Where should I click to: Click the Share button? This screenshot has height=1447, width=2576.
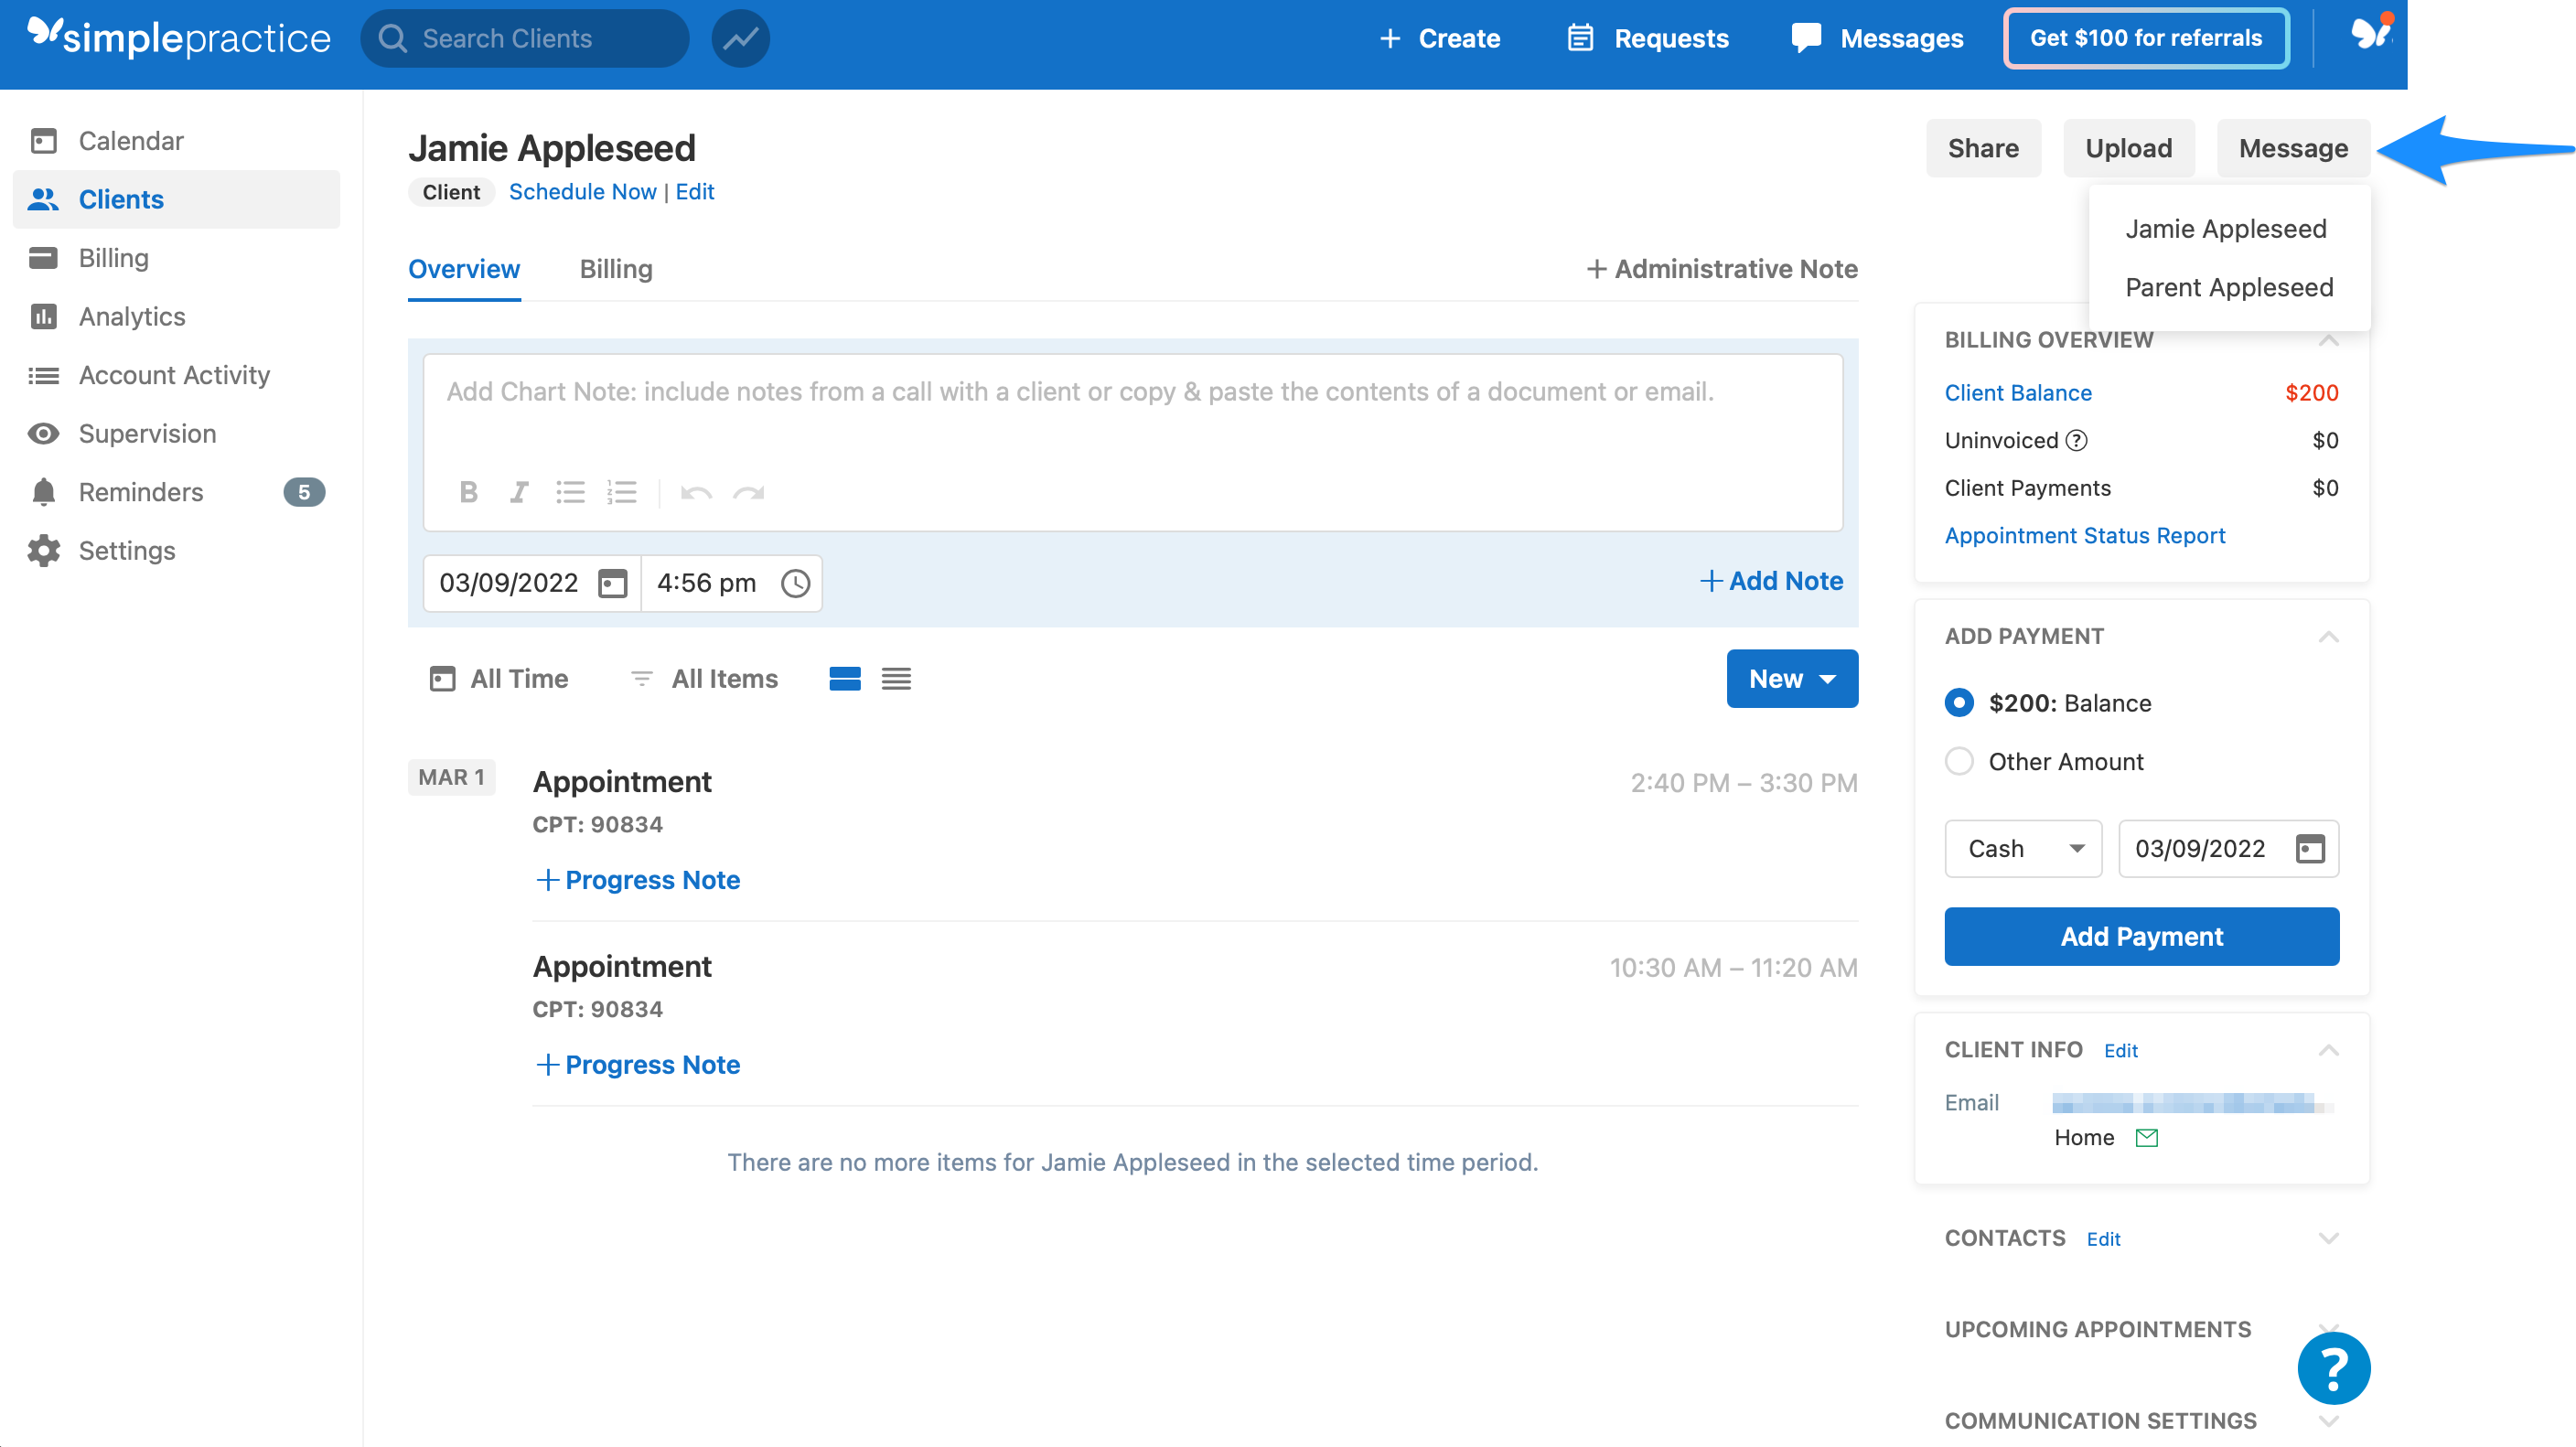click(1982, 148)
